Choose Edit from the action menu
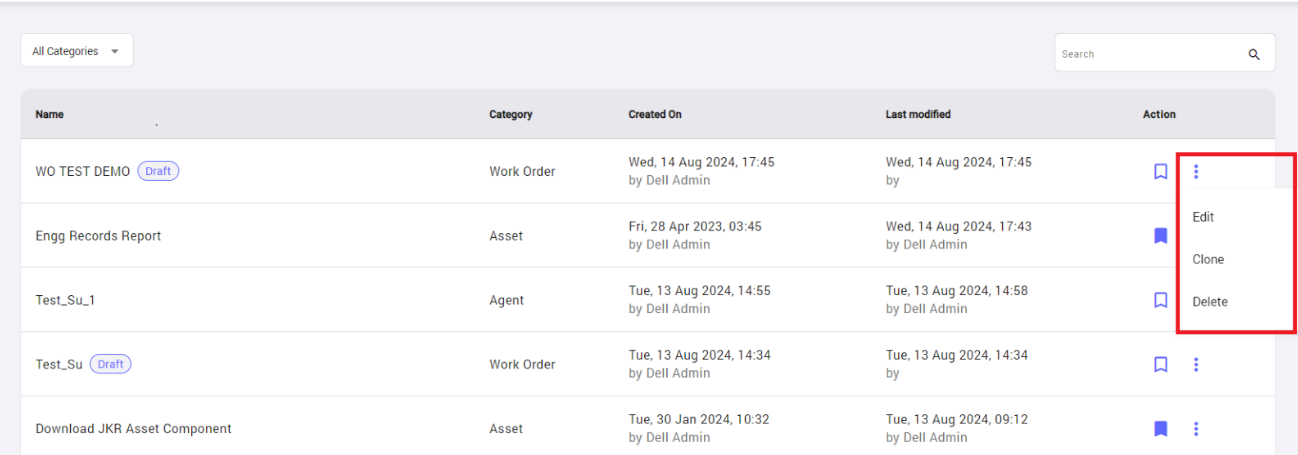This screenshot has height=455, width=1298. tap(1203, 217)
